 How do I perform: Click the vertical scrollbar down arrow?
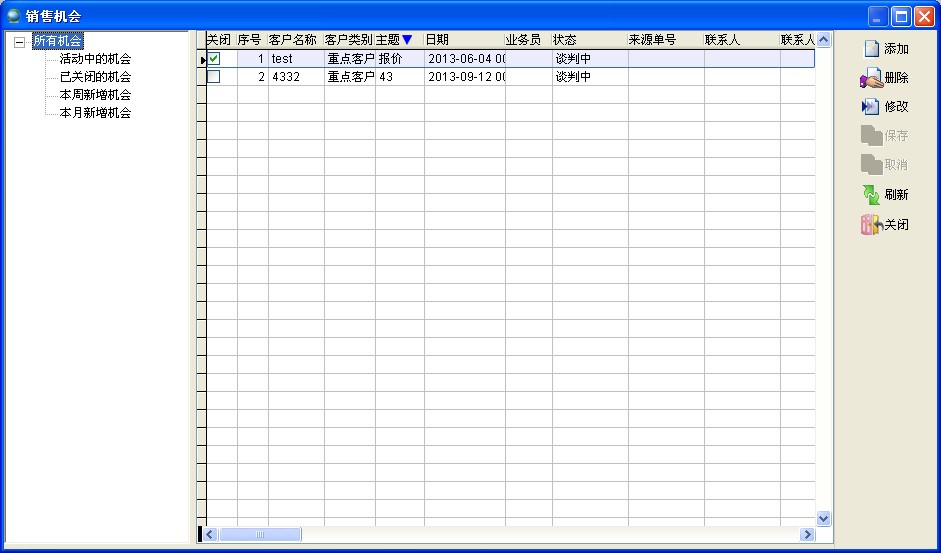824,519
